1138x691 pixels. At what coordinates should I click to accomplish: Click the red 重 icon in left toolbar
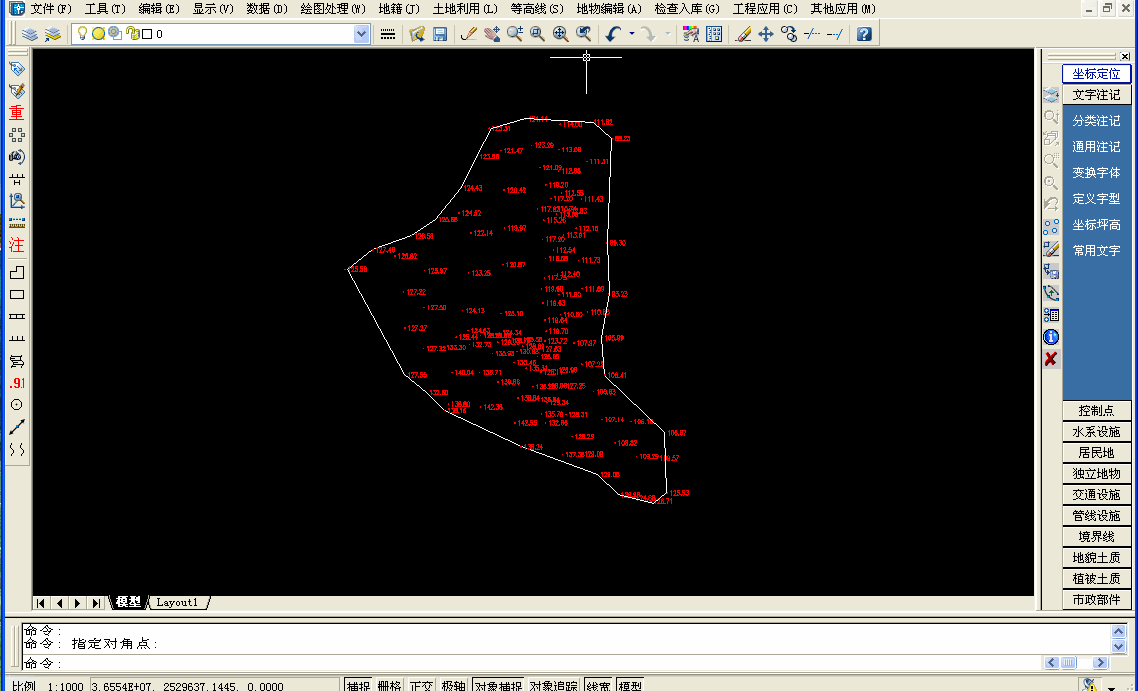click(x=16, y=113)
